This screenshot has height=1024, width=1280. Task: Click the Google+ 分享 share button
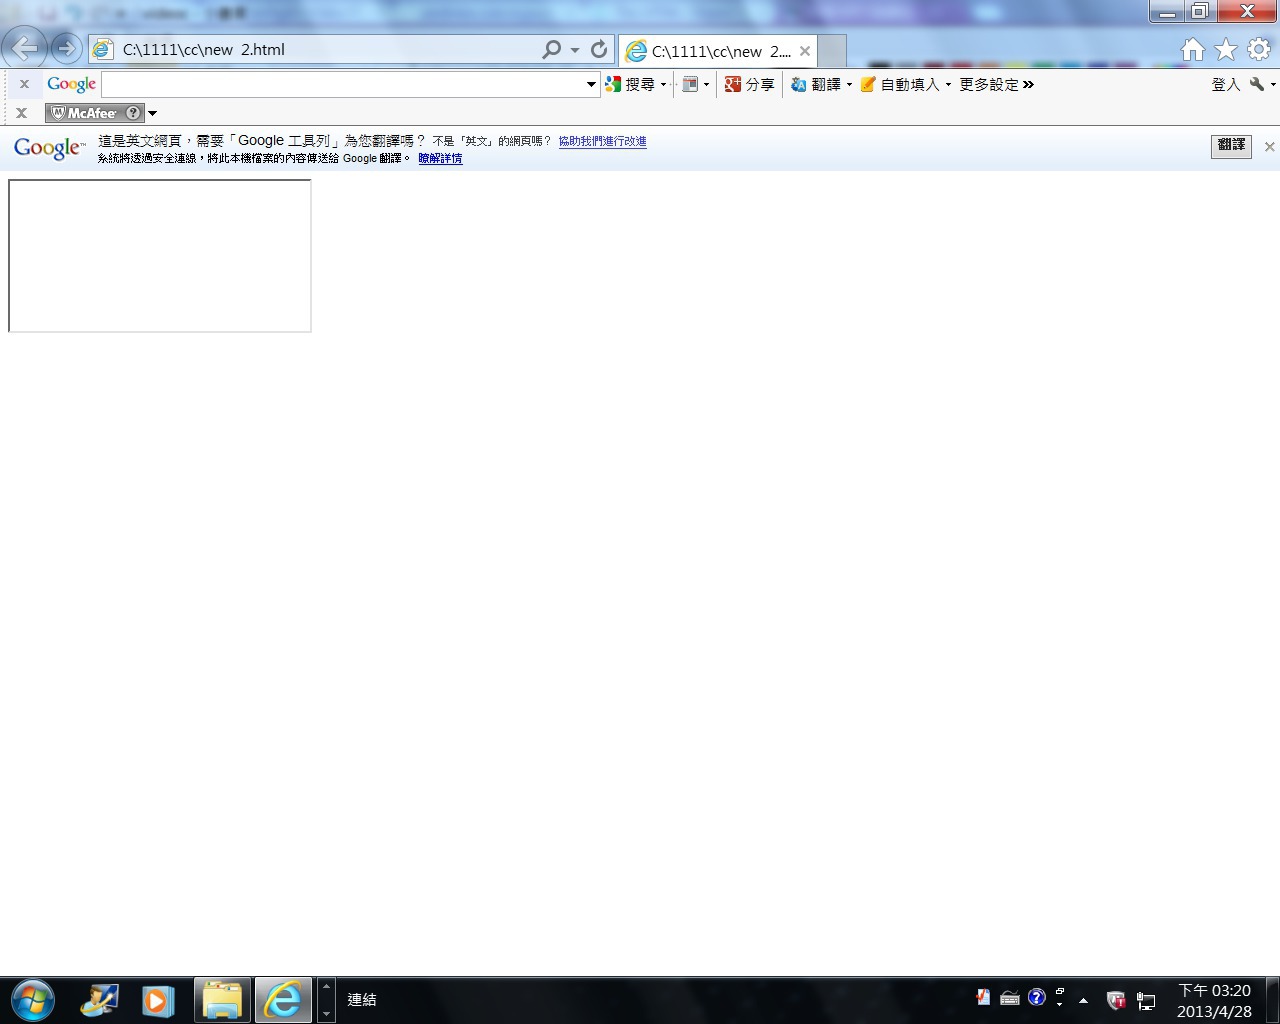pyautogui.click(x=749, y=84)
